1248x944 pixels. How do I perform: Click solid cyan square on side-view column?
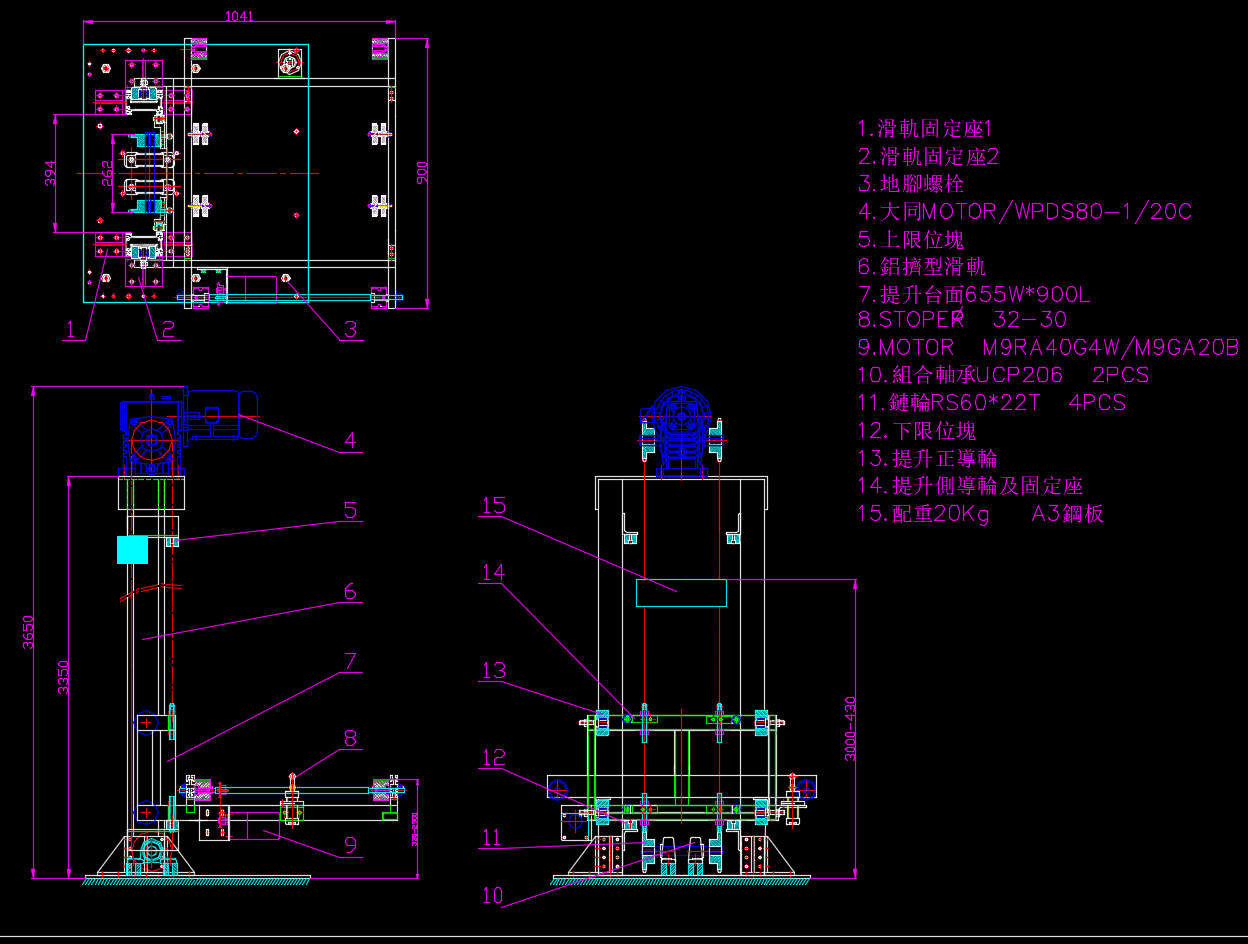[x=132, y=550]
